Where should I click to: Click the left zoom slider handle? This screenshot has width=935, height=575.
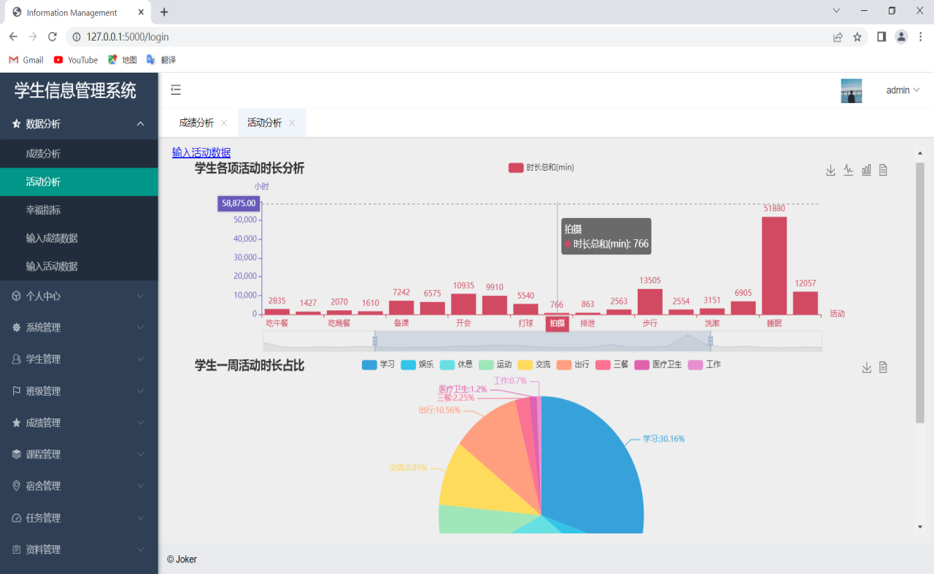coord(374,341)
